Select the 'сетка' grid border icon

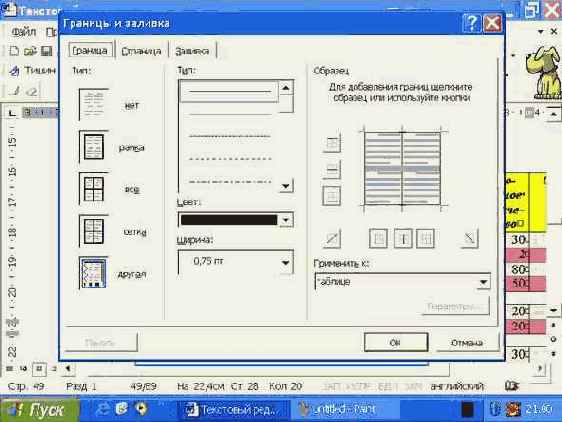click(x=94, y=231)
